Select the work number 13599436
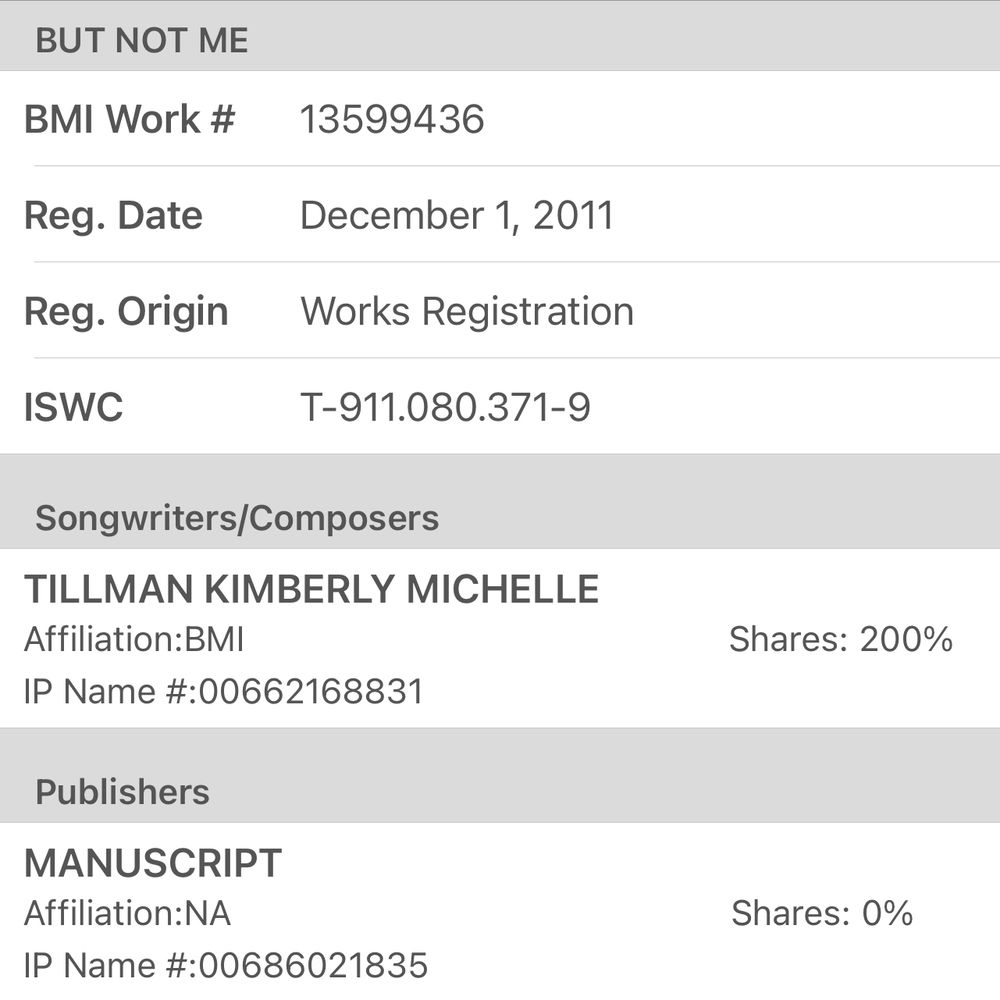 [392, 120]
